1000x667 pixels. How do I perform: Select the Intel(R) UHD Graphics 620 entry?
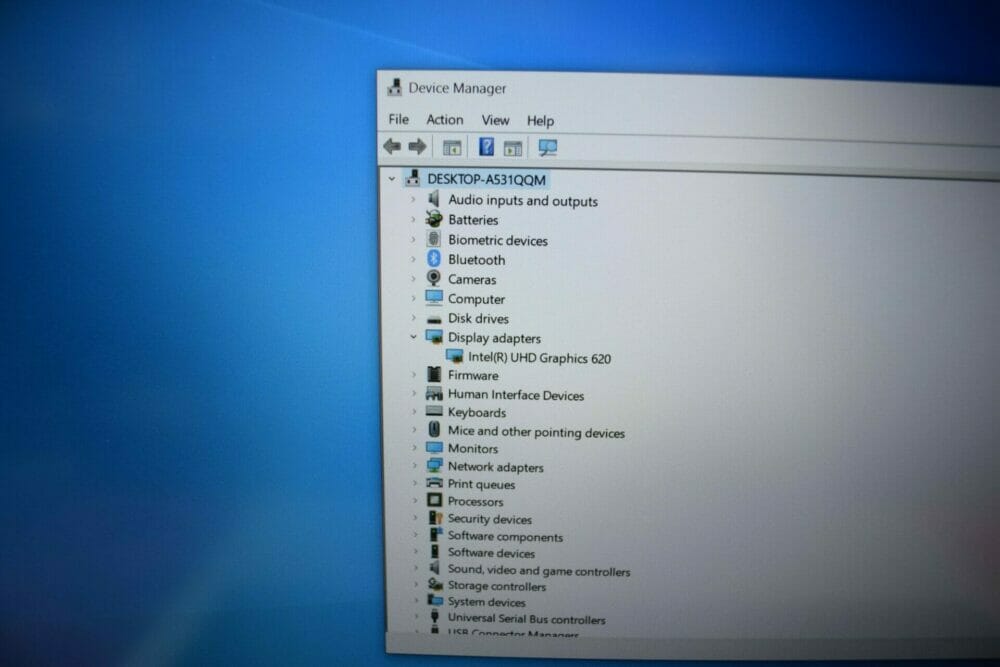click(x=540, y=358)
